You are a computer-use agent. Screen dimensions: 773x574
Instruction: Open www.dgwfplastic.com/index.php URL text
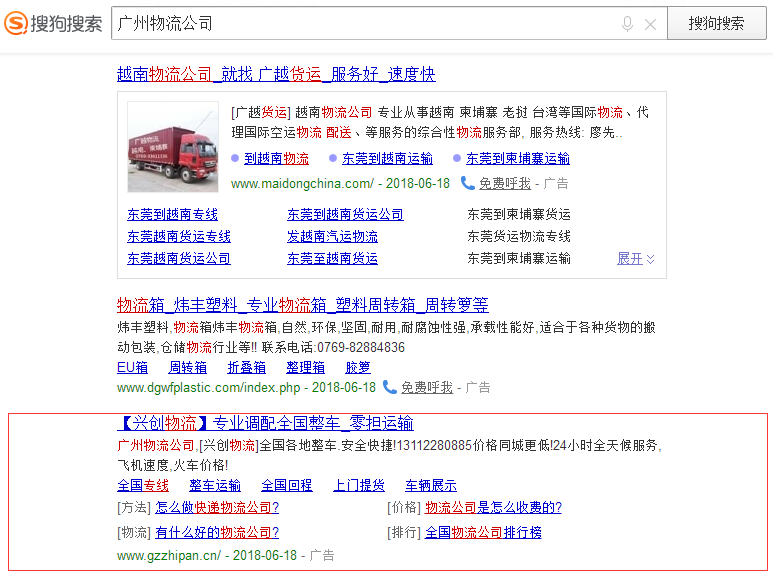pyautogui.click(x=209, y=388)
